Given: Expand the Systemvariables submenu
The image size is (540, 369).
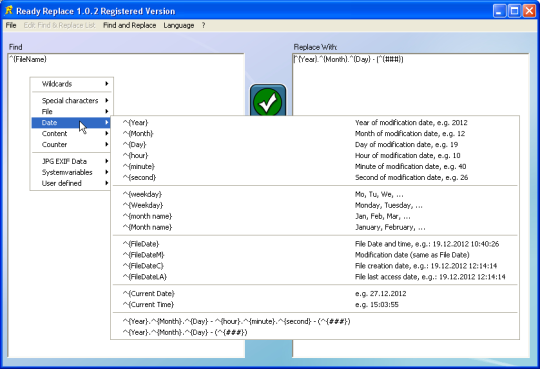Looking at the screenshot, I should tap(72, 172).
